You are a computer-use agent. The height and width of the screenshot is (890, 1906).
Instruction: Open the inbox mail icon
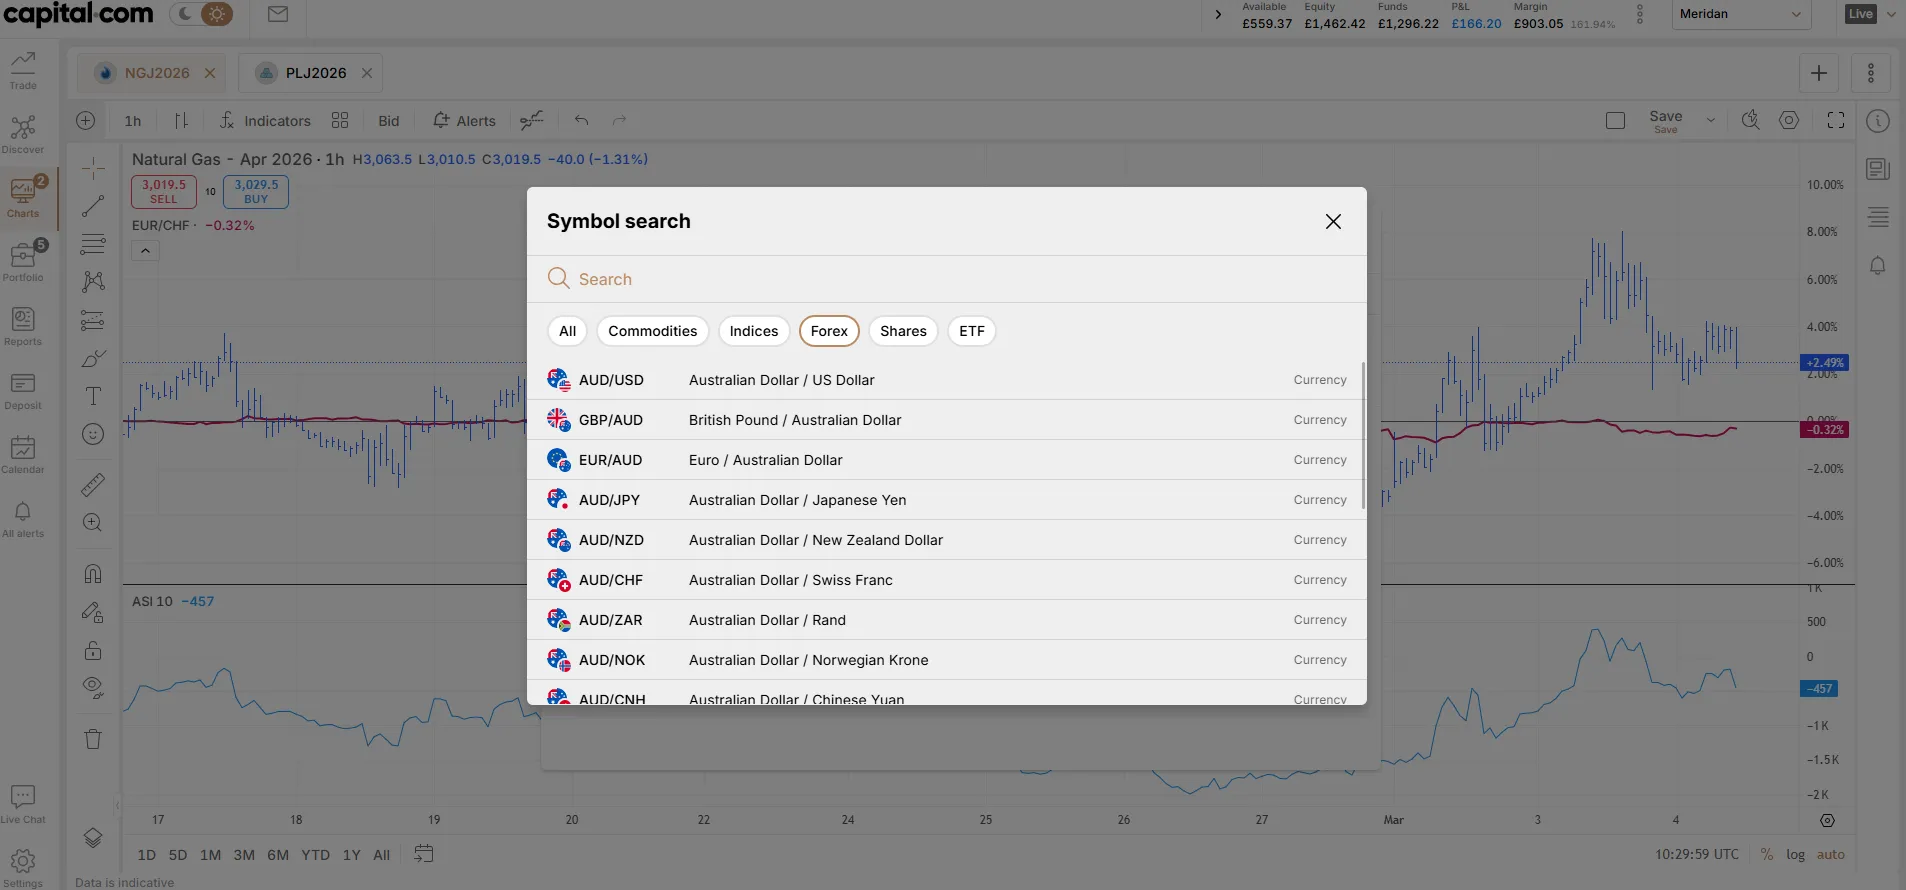click(x=278, y=14)
